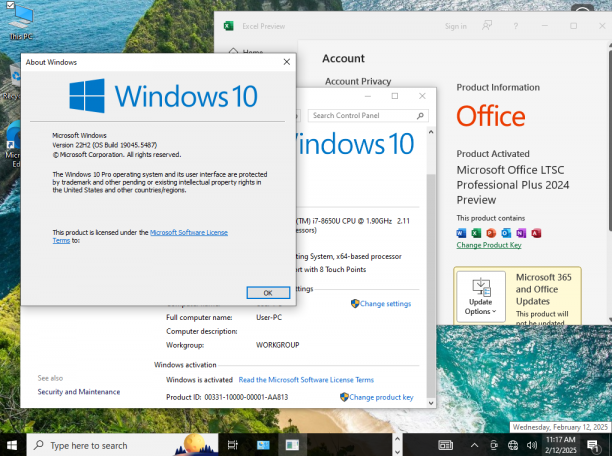This screenshot has height=456, width=612.
Task: Select the active winver window taskbar icon
Action: 292,445
